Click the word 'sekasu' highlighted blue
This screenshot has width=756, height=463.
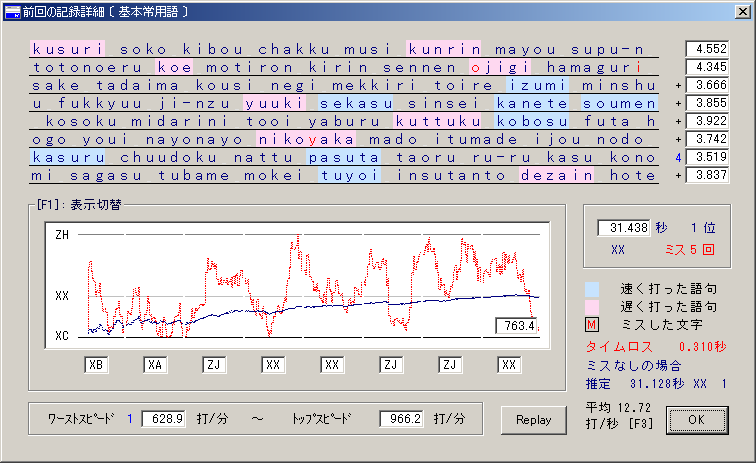click(x=356, y=103)
